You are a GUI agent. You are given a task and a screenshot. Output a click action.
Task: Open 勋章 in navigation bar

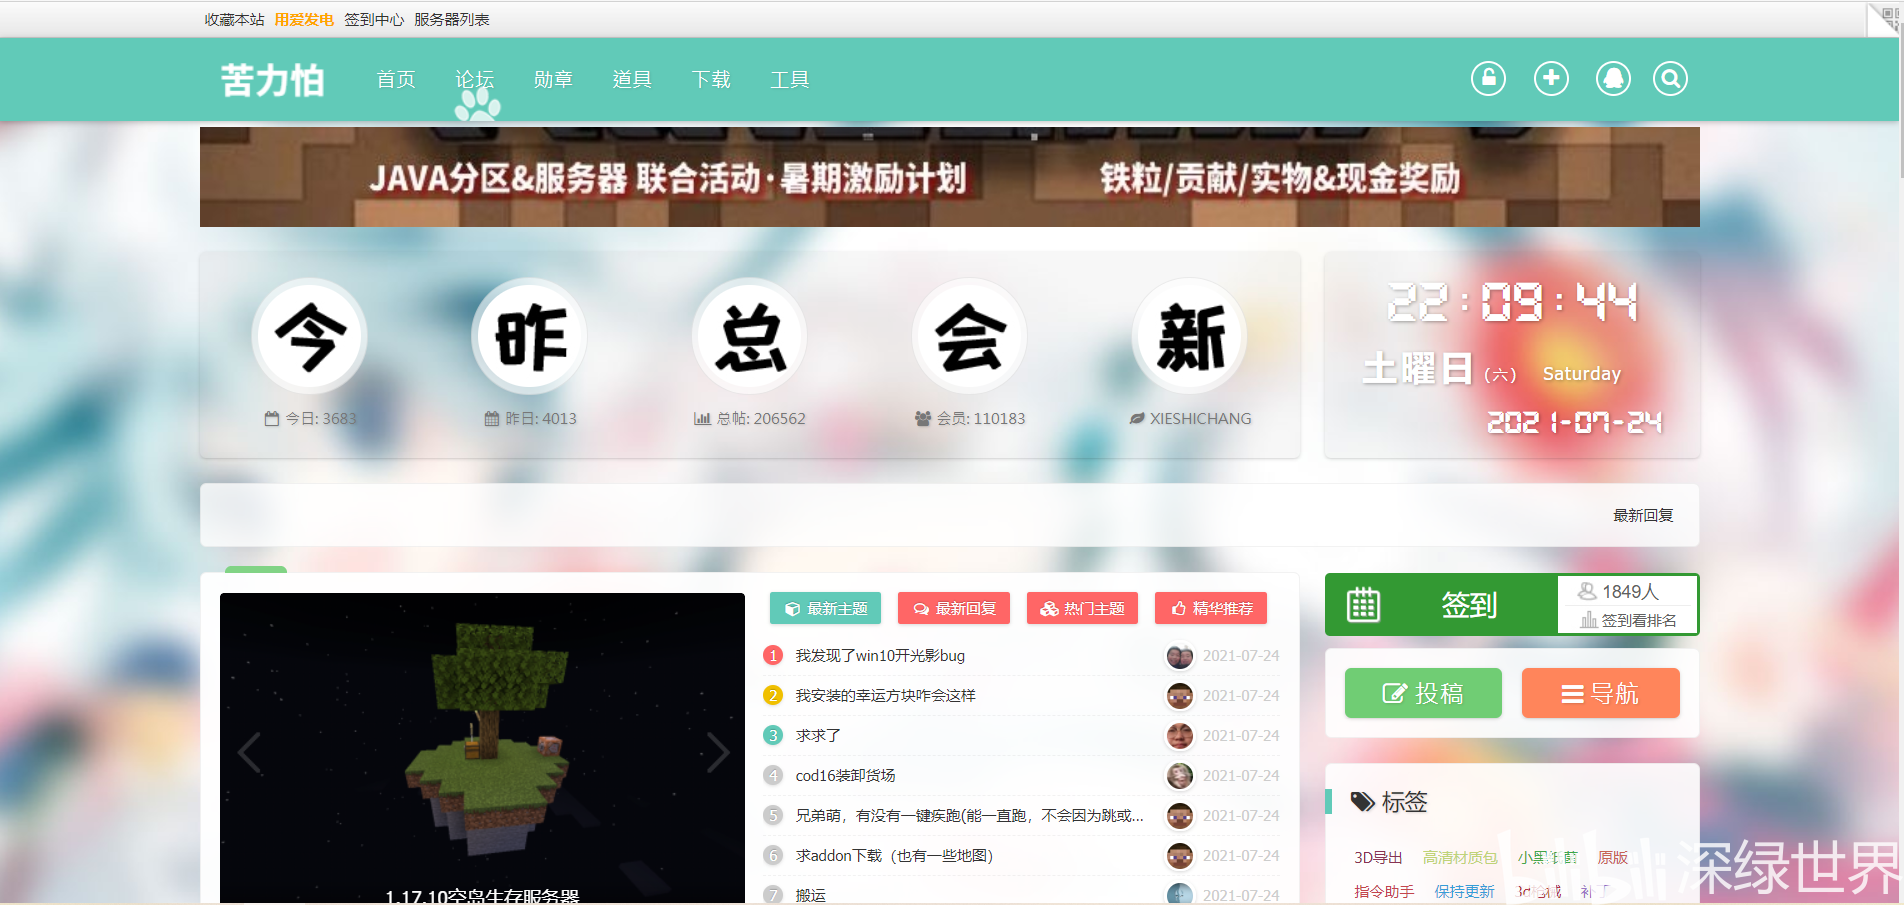pos(553,79)
